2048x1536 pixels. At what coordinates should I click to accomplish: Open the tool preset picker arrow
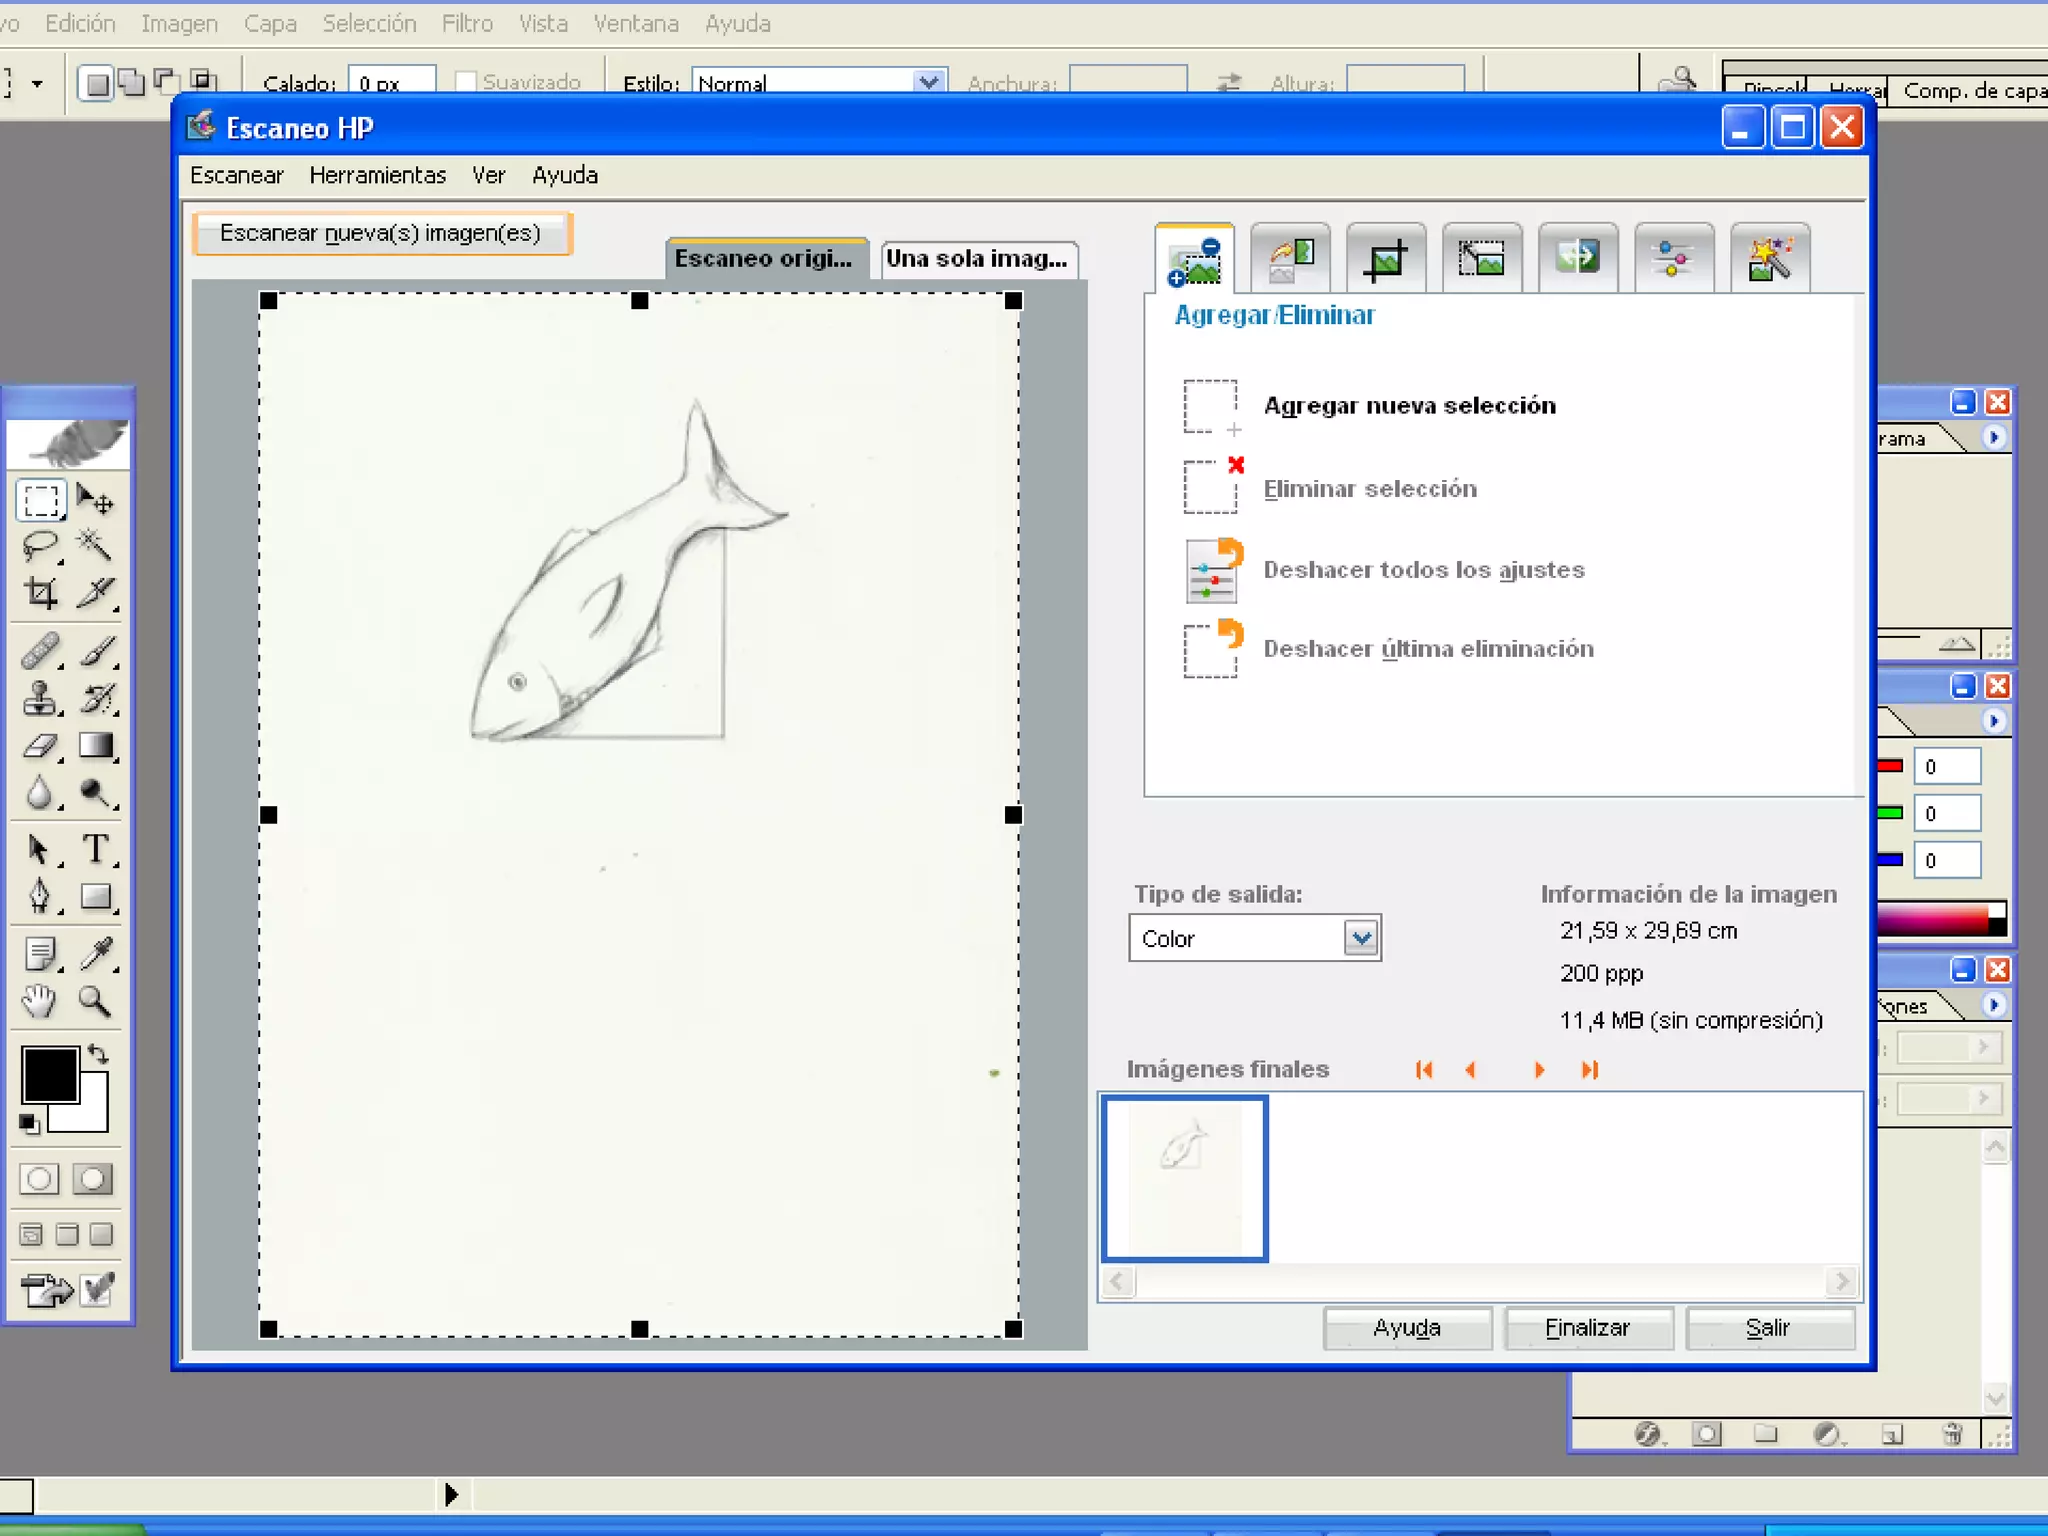pyautogui.click(x=37, y=83)
